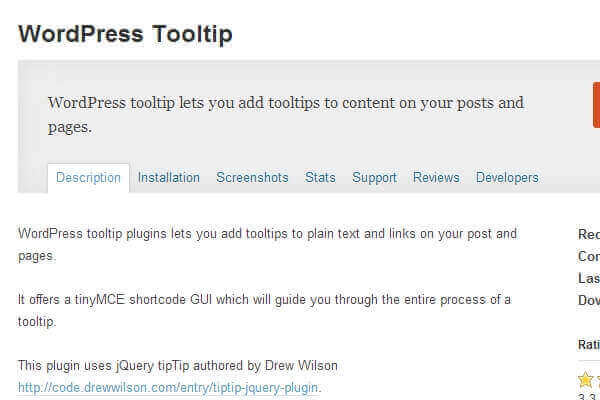This screenshot has height=400, width=600.
Task: Switch to the Installation tab
Action: point(169,178)
